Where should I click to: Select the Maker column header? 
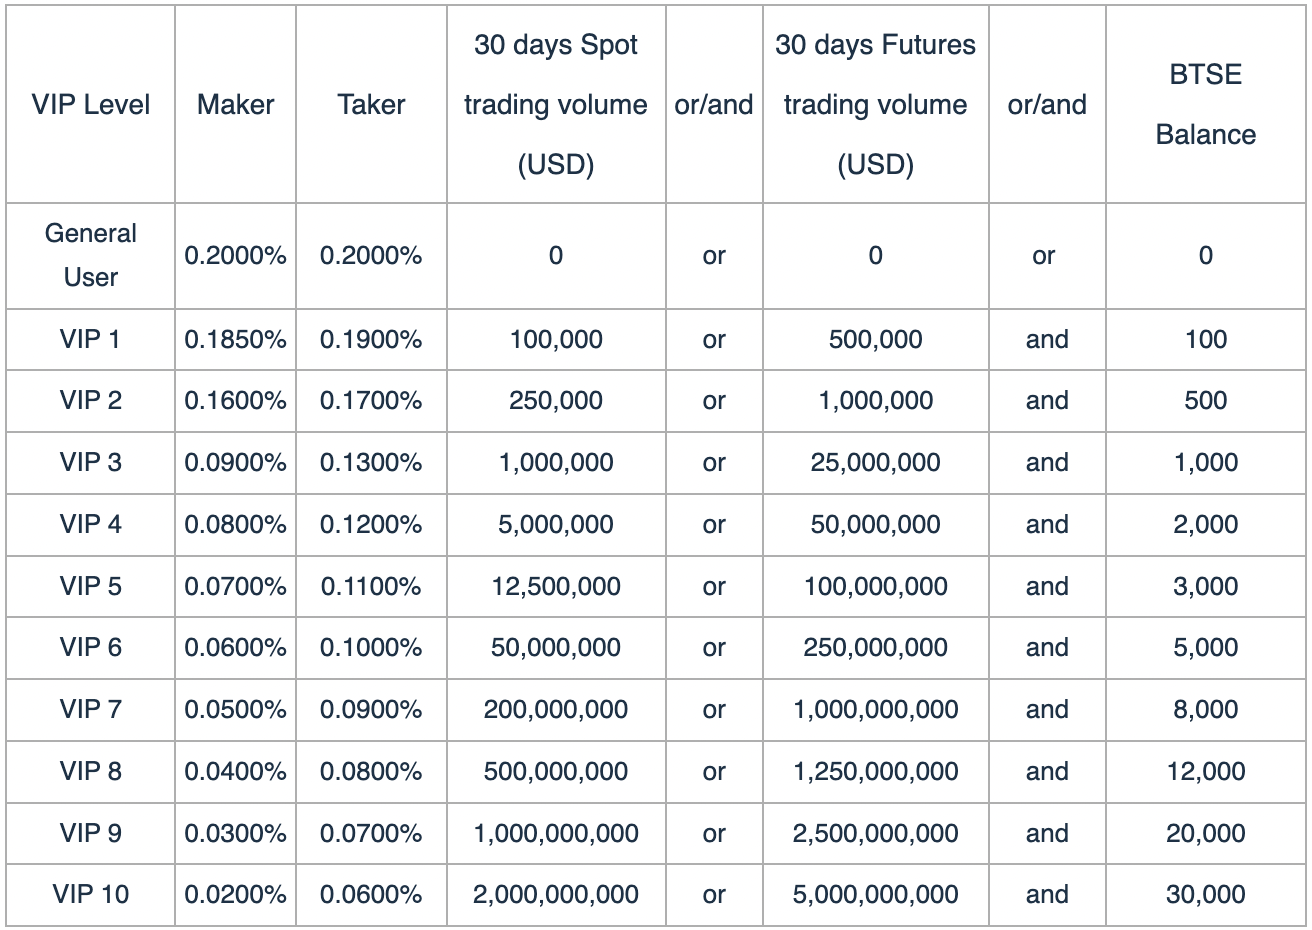point(235,105)
